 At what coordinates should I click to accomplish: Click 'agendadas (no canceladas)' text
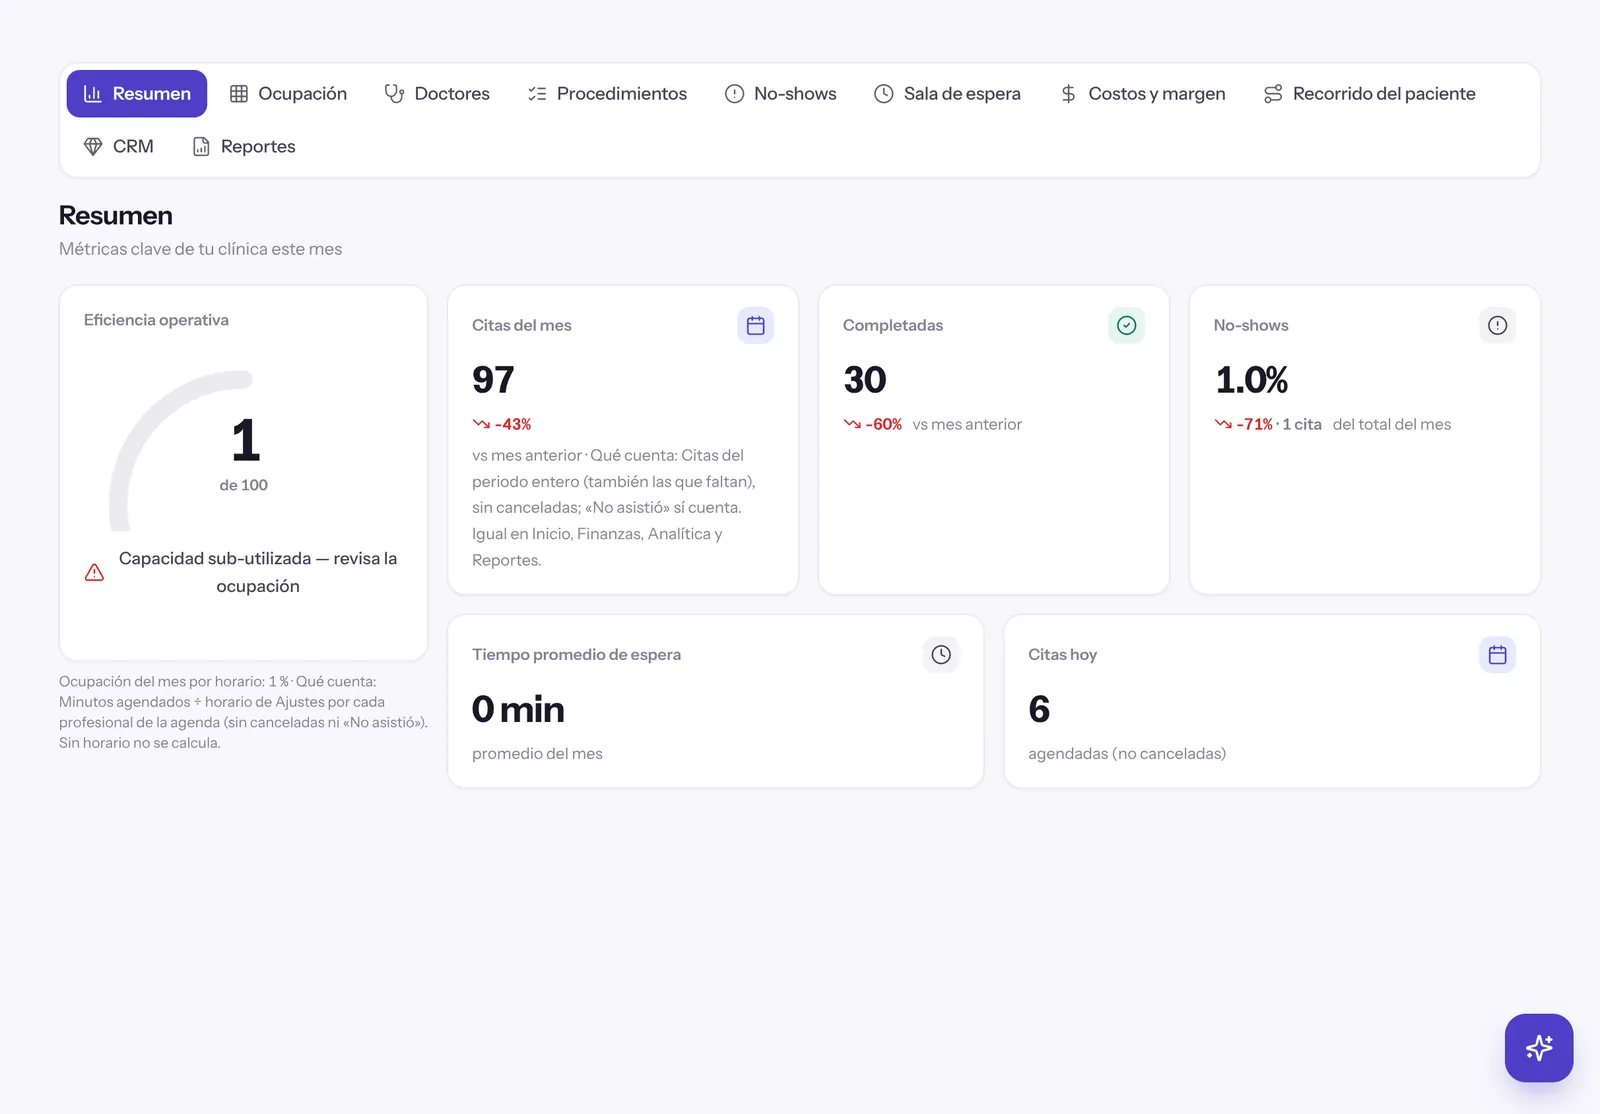1127,753
